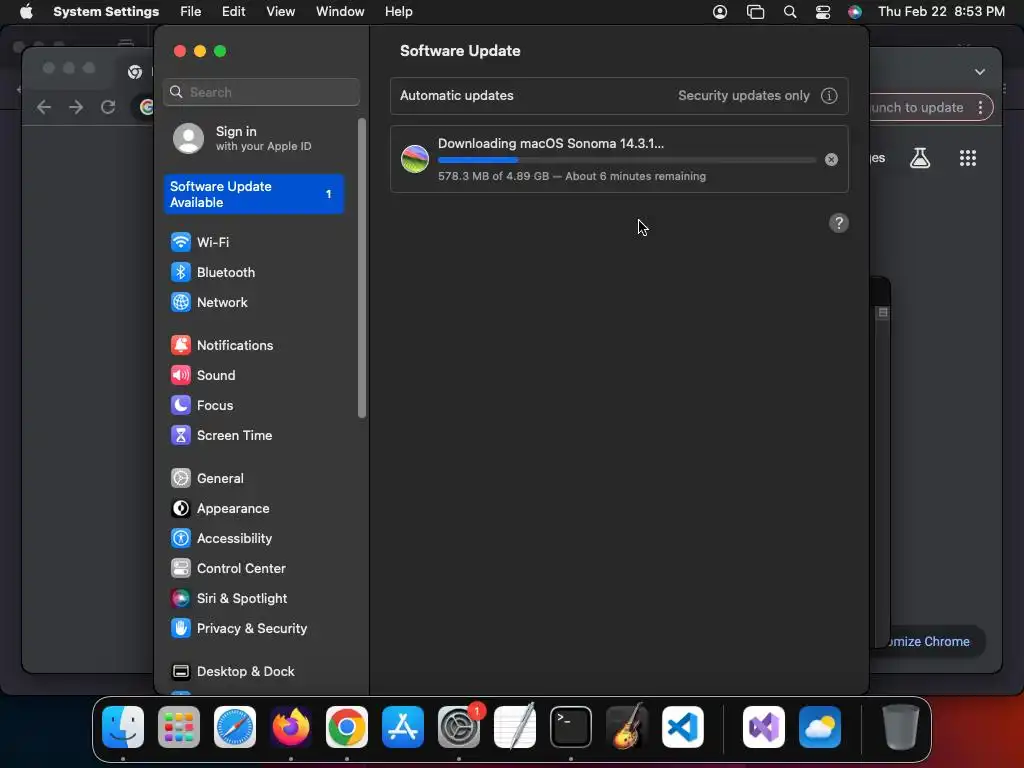Open Automatic updates row
Viewport: 1024px width, 768px height.
pyautogui.click(x=619, y=96)
